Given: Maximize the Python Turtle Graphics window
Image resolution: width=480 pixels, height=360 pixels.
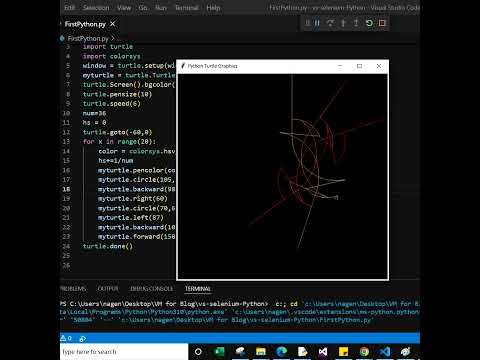Looking at the screenshot, I should pos(359,66).
